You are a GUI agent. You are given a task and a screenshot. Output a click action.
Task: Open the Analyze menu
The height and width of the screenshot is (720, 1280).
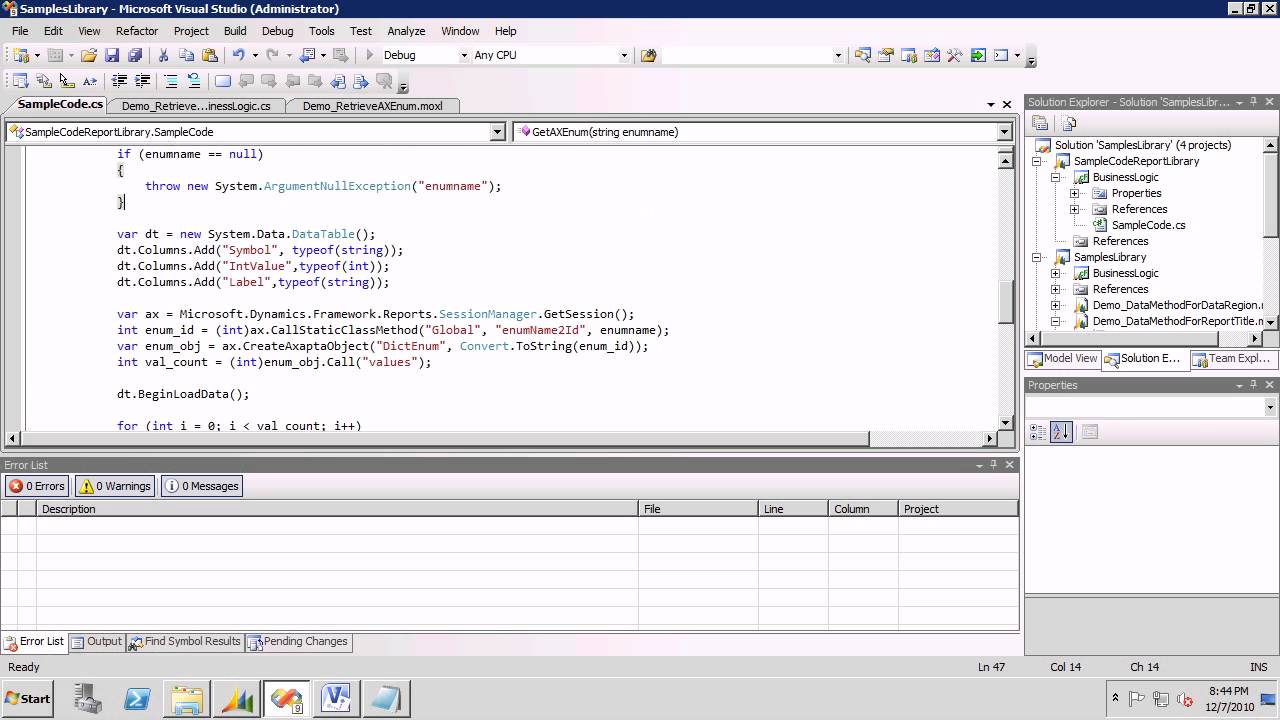406,31
